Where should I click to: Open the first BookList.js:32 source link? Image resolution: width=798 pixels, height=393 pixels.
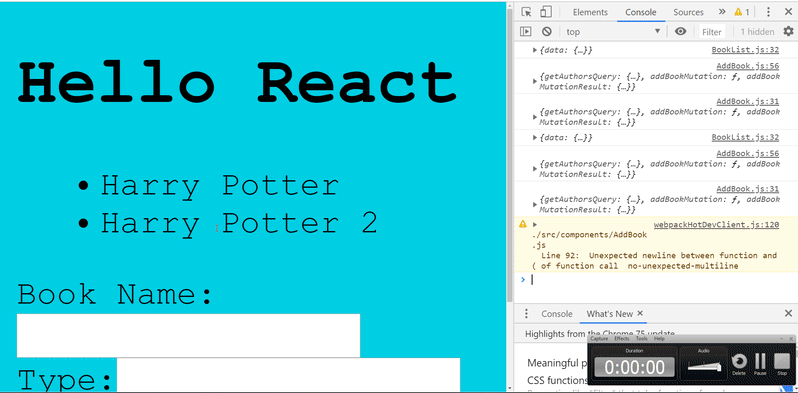pos(745,50)
